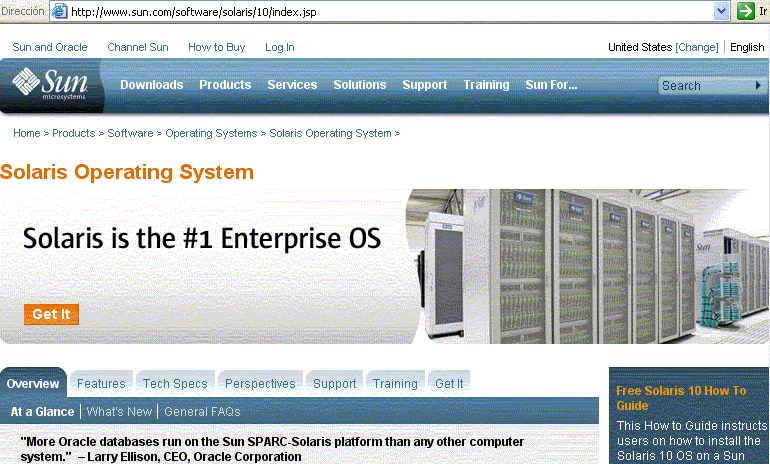Screen dimensions: 770x464
Task: Click "Solaris is the #1 Enterprise OS" headline
Action: point(202,238)
